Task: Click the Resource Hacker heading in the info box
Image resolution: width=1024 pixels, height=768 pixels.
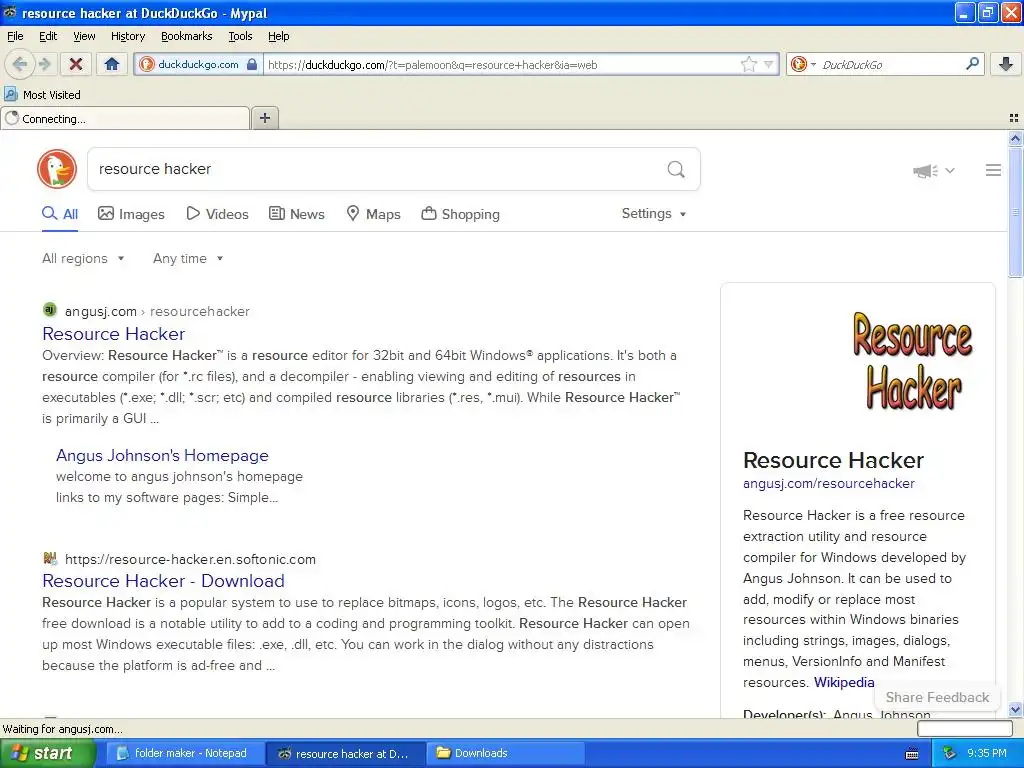Action: point(833,460)
